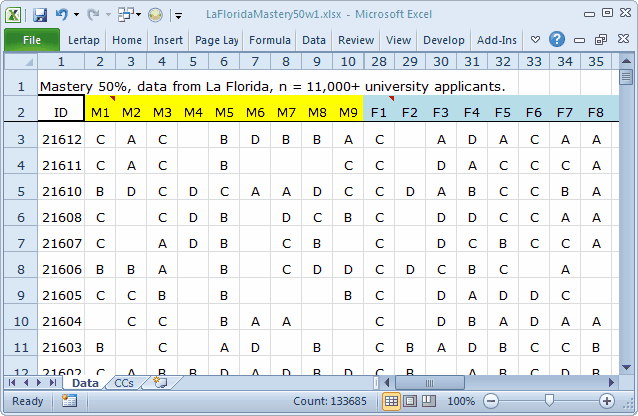638x416 pixels.
Task: Click the Insert Worksheet tab icon
Action: pyautogui.click(x=160, y=383)
